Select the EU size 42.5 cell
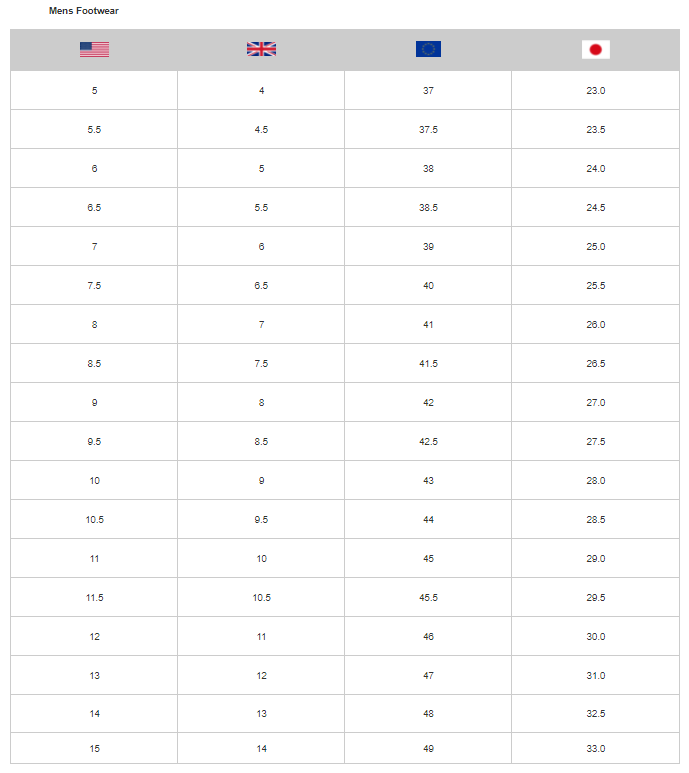This screenshot has width=689, height=773. 428,442
